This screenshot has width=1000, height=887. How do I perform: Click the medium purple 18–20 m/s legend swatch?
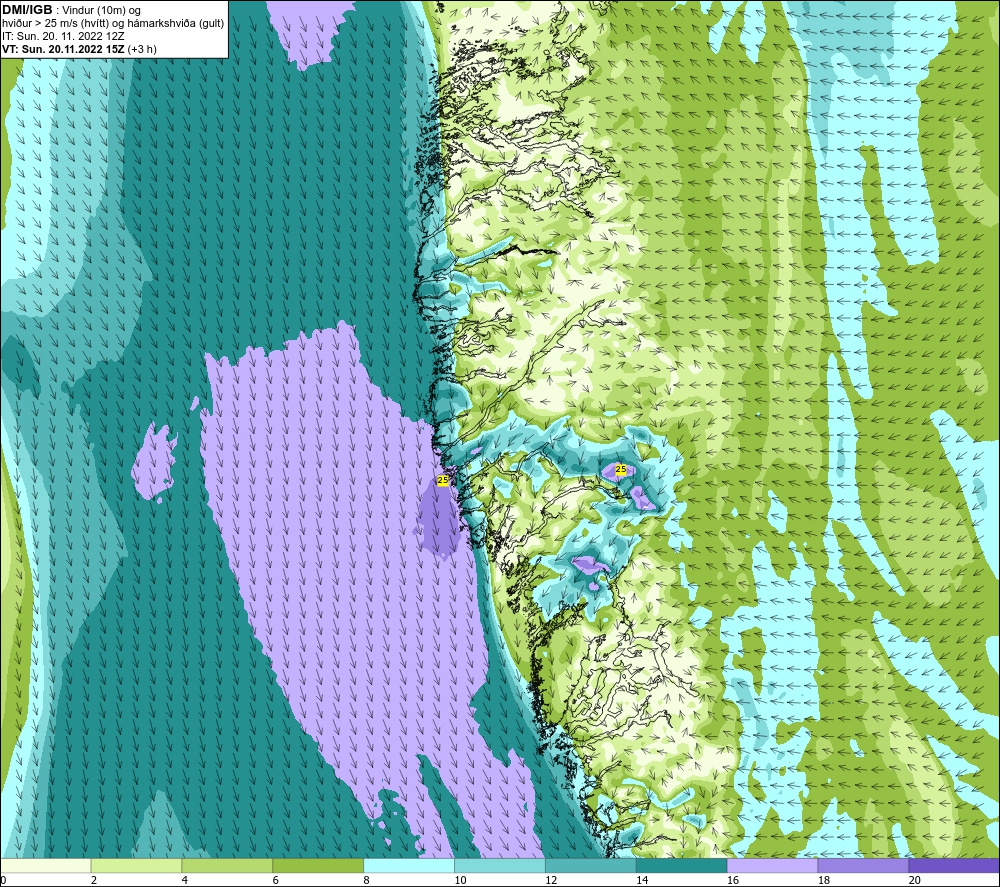(x=863, y=865)
